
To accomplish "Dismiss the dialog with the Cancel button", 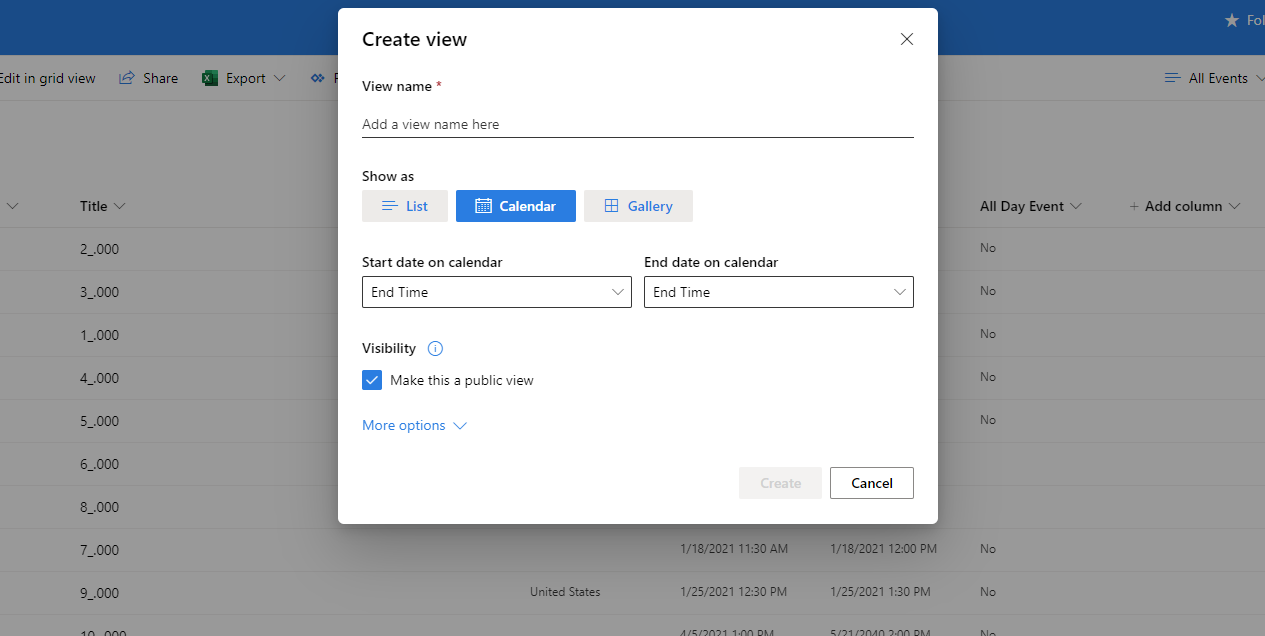I will coord(871,483).
